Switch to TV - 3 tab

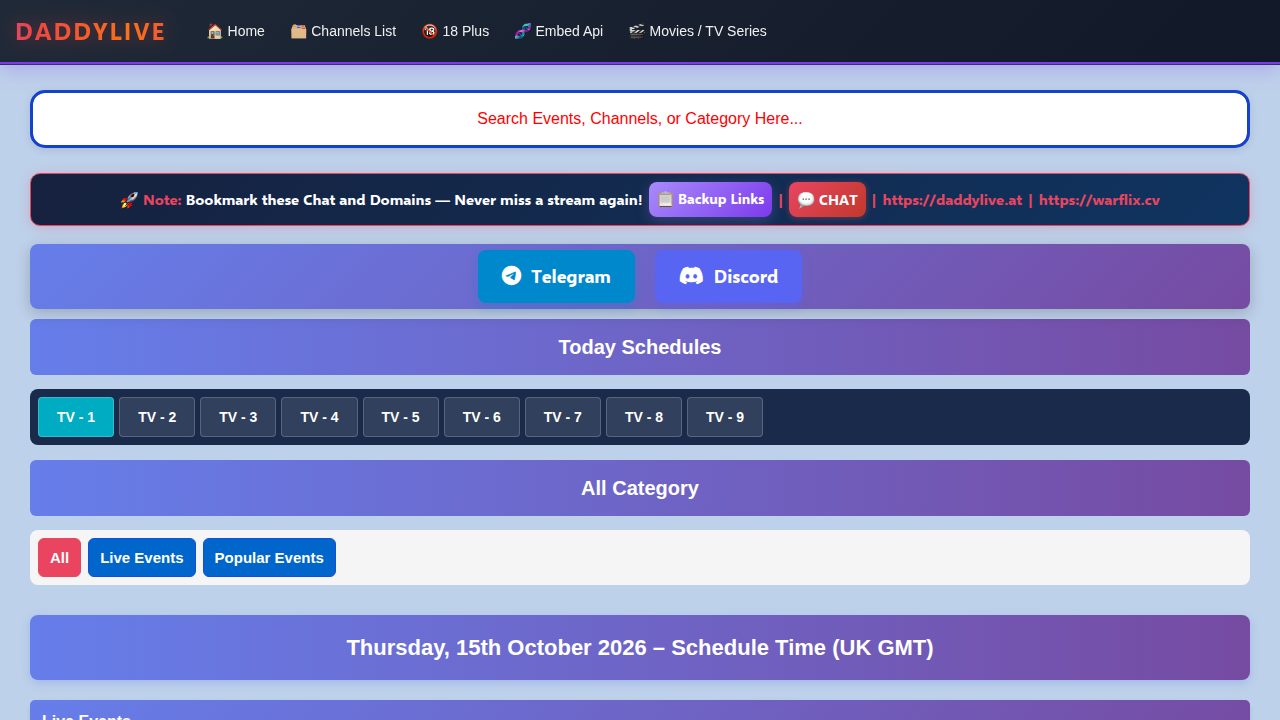(x=238, y=417)
